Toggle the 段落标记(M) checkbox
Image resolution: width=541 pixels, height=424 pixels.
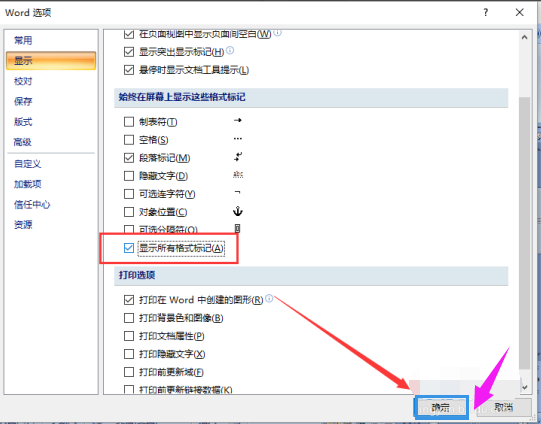click(129, 158)
